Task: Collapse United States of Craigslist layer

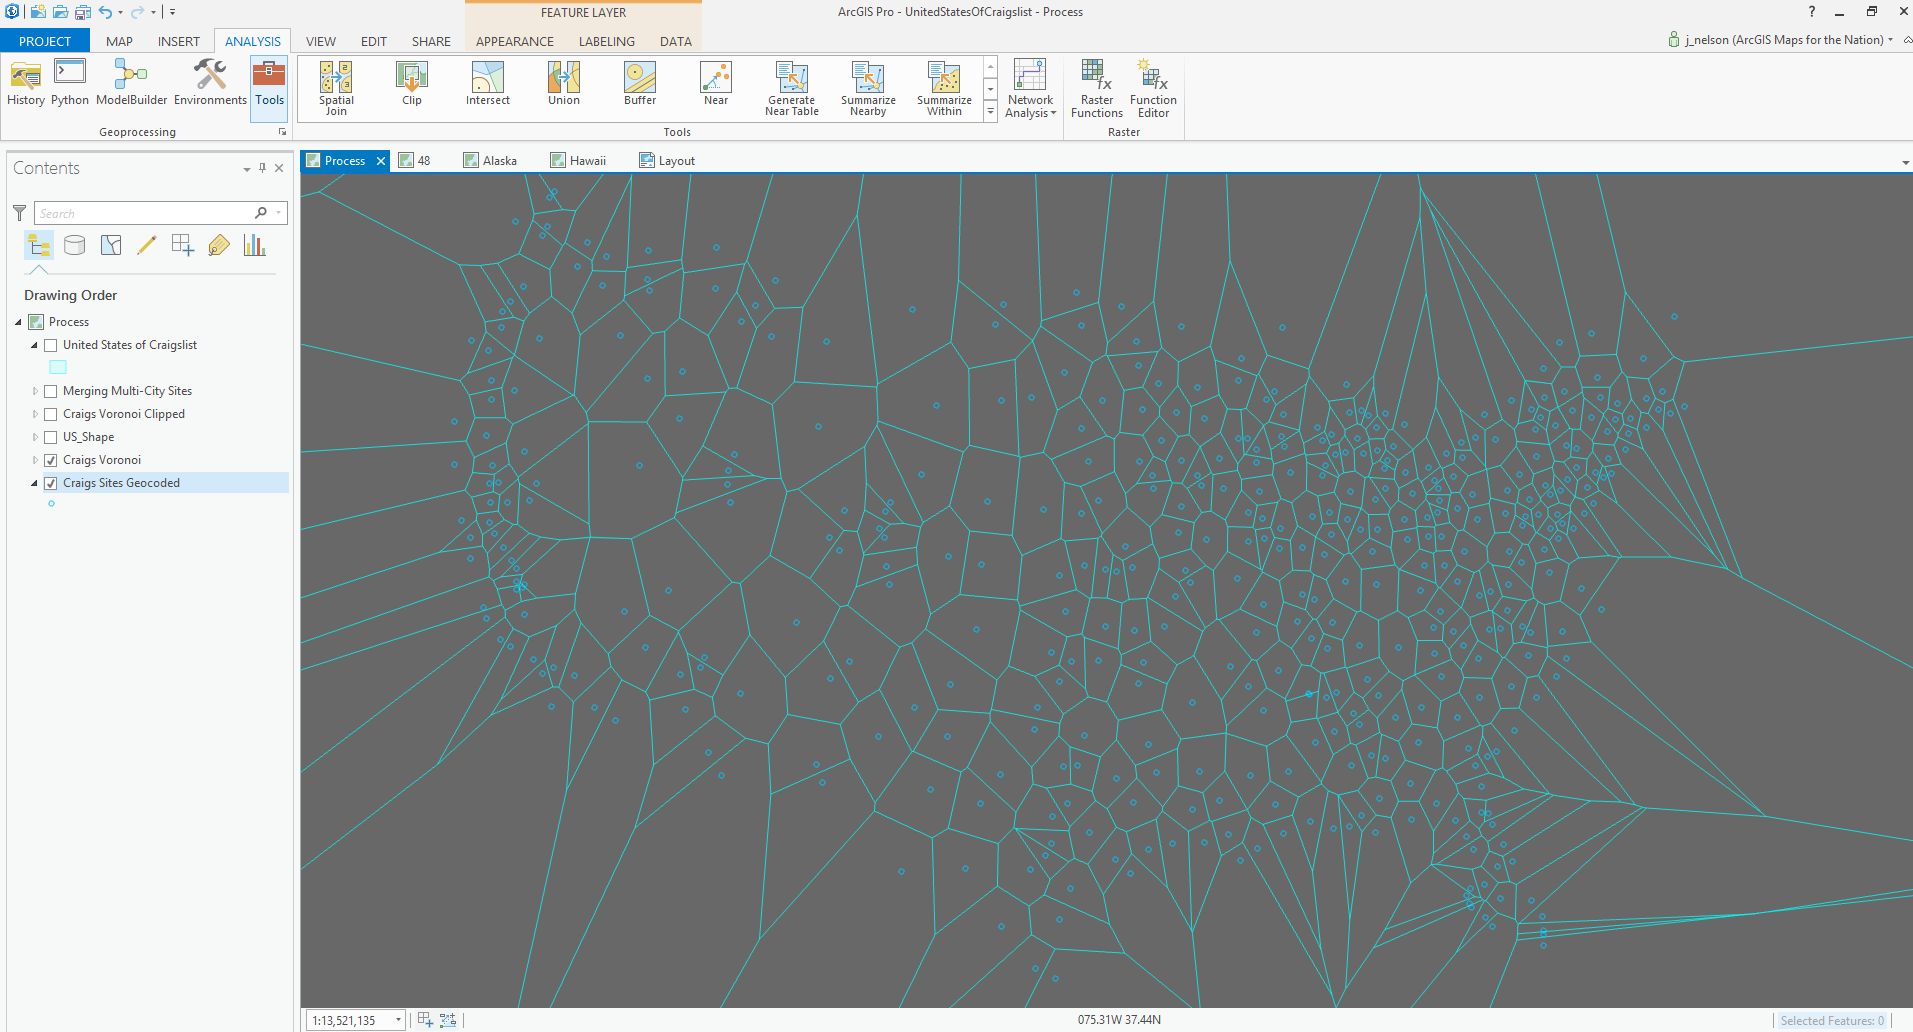Action: [x=34, y=345]
